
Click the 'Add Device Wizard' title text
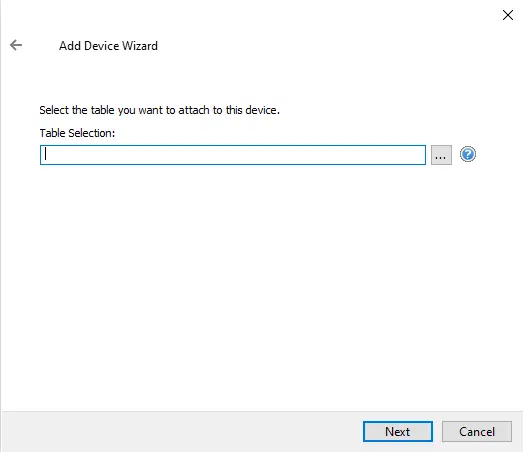(x=108, y=46)
